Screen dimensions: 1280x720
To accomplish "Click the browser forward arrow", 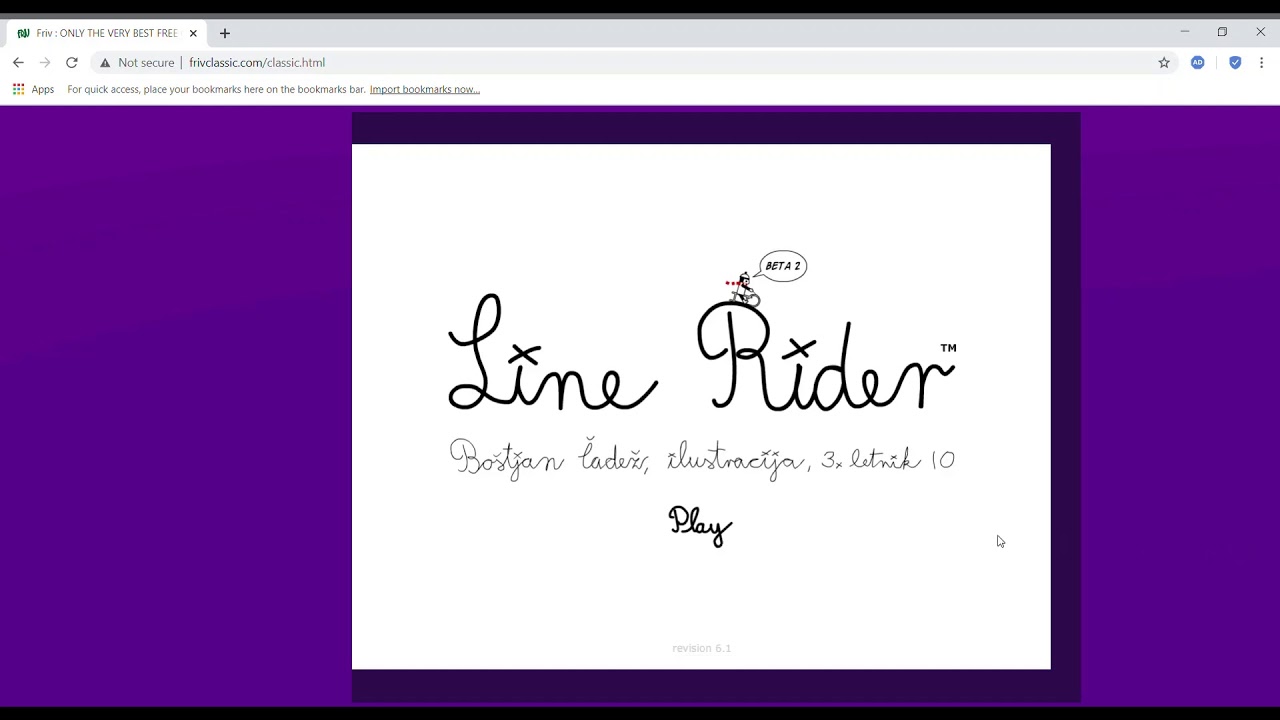I will coord(45,62).
